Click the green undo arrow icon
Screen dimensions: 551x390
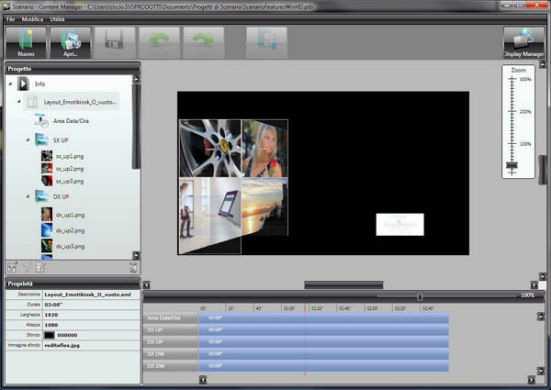click(159, 43)
